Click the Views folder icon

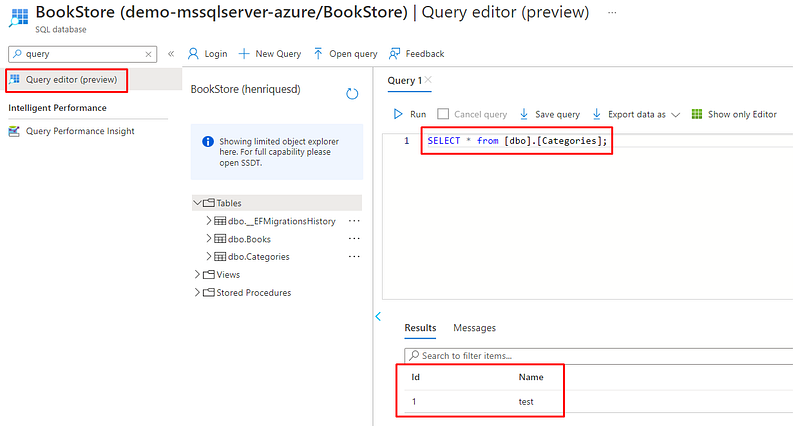(209, 274)
